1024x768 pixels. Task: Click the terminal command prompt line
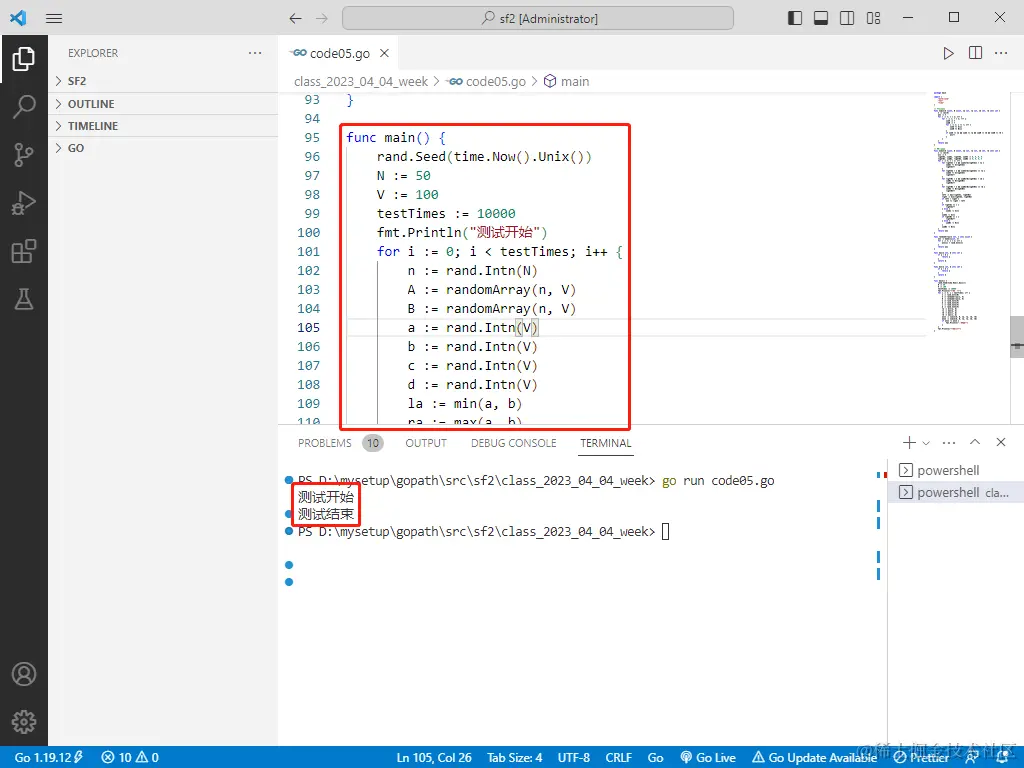[483, 532]
